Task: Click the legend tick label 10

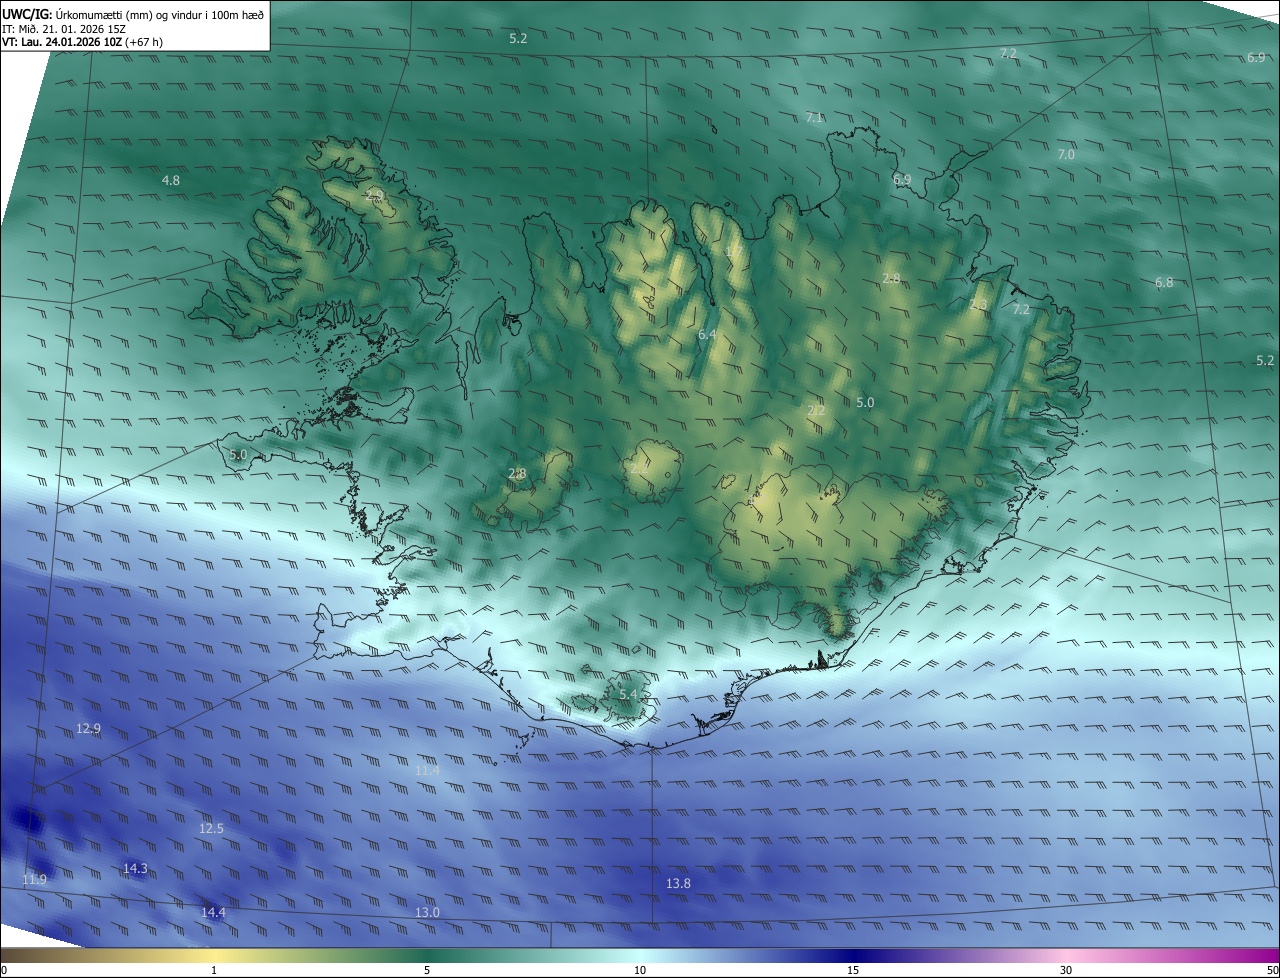Action: click(x=640, y=970)
